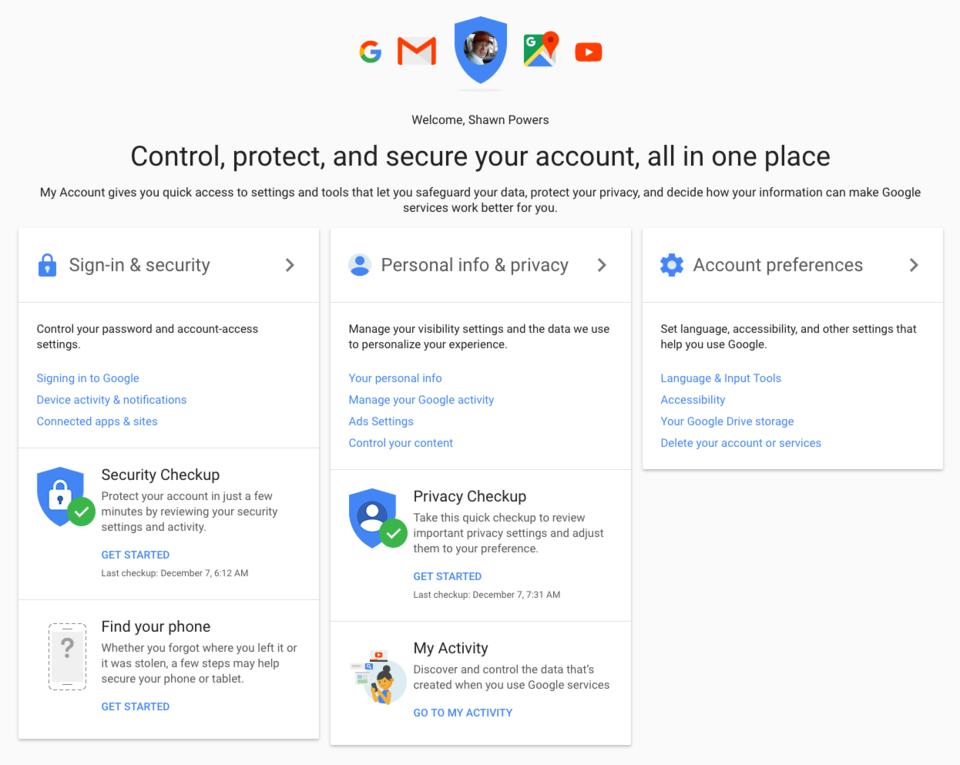Click Delete your account or services
960x765 pixels.
pyautogui.click(x=741, y=443)
